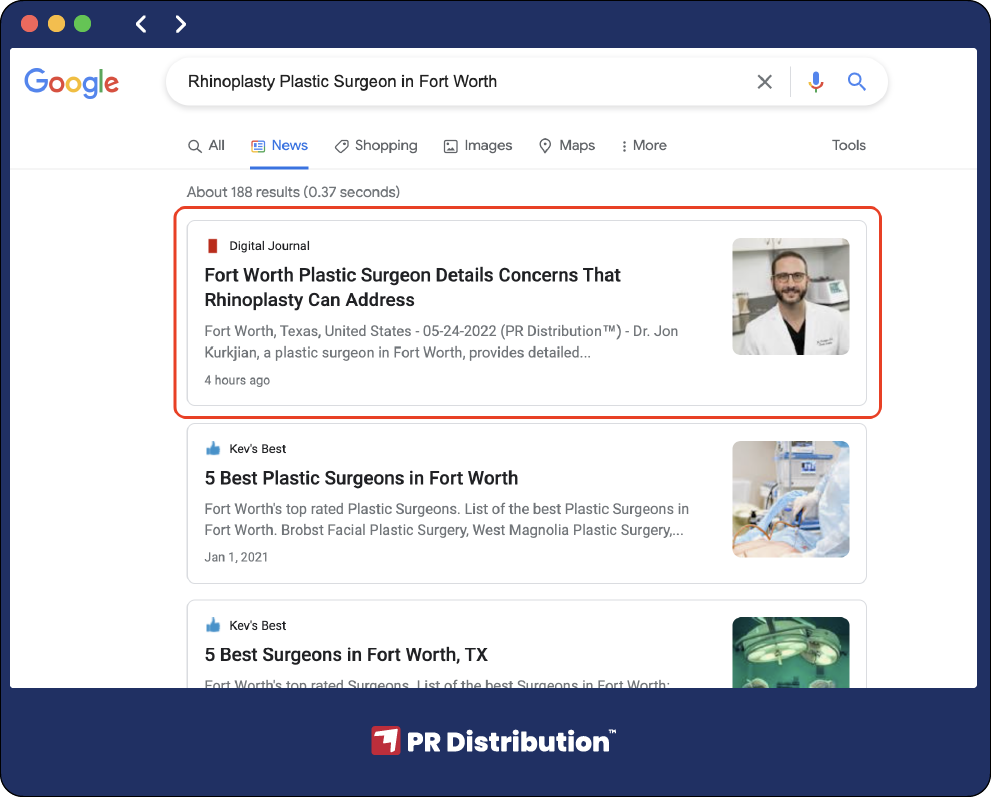Click the doctor photo thumbnail

coord(790,296)
